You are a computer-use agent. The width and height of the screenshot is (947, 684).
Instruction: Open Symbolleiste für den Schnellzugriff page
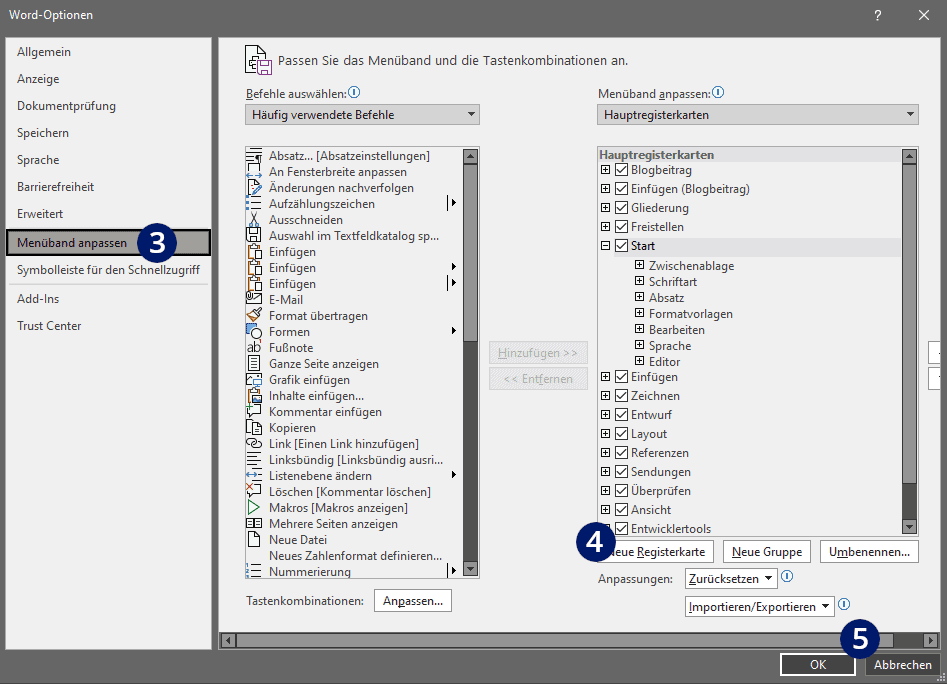click(109, 270)
